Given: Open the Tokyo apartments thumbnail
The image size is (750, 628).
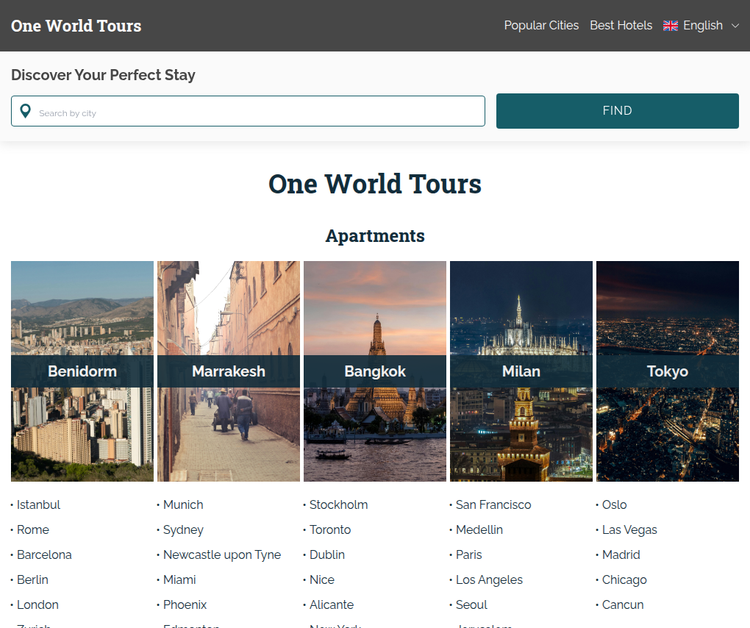Looking at the screenshot, I should 667,371.
